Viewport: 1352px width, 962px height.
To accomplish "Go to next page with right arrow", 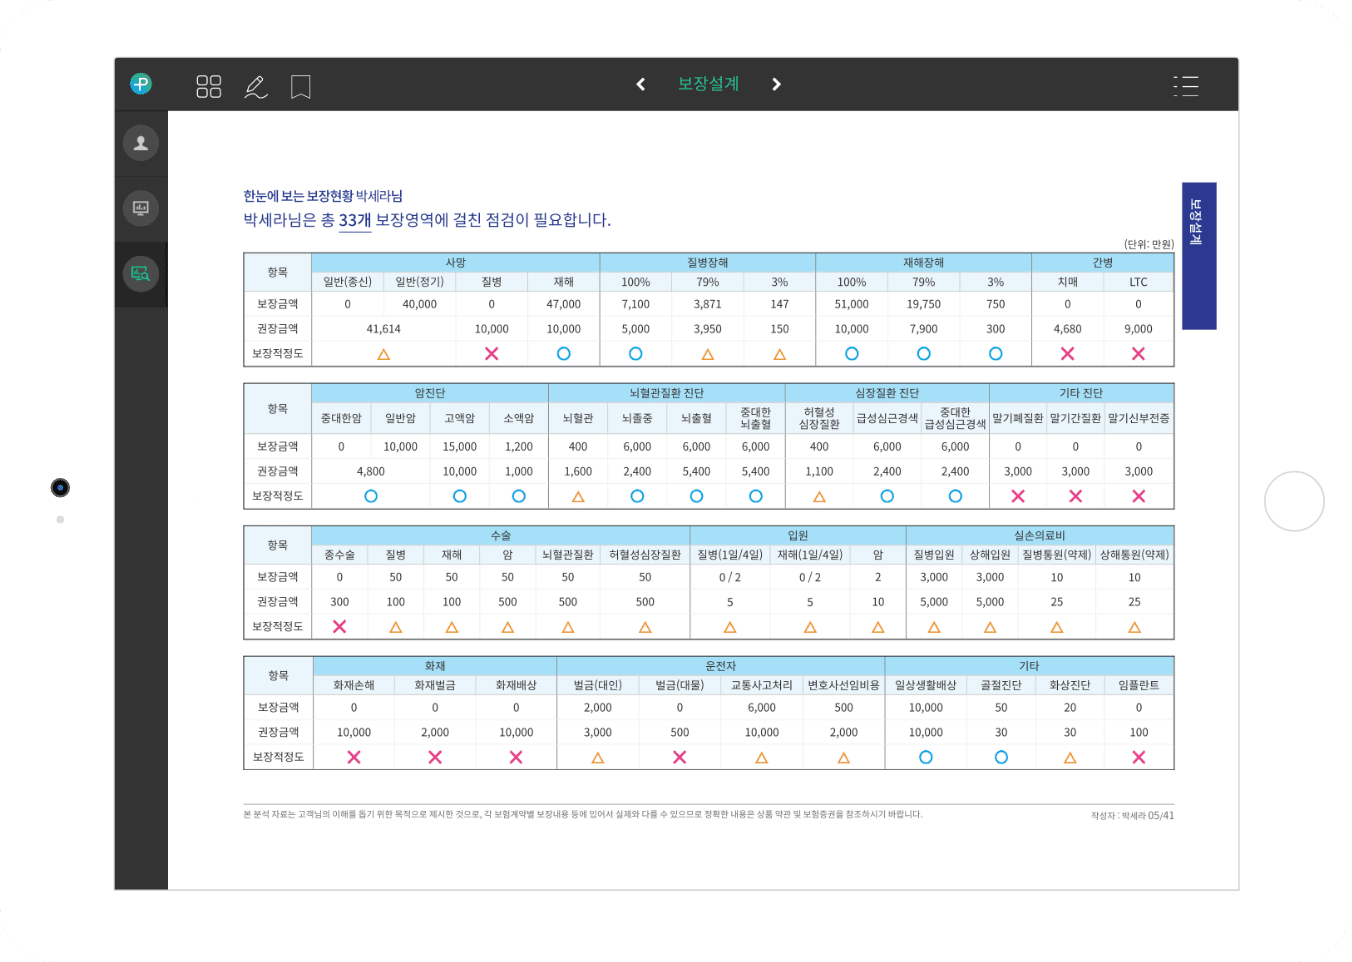I will click(776, 84).
